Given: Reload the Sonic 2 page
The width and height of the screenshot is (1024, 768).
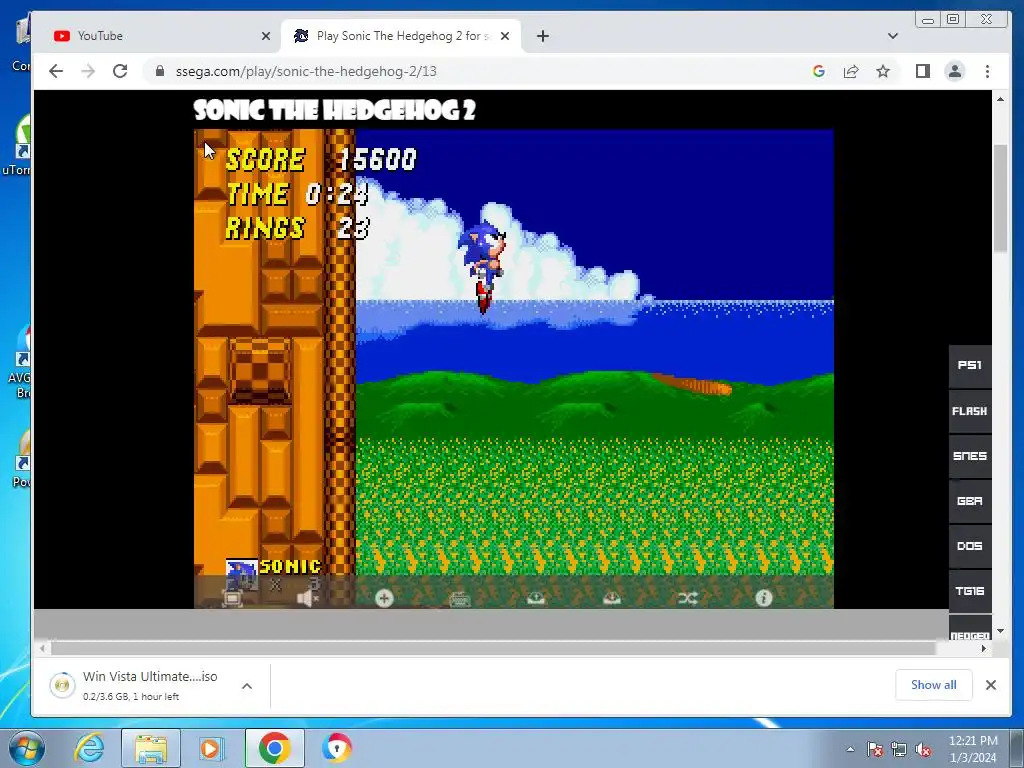Looking at the screenshot, I should coord(120,71).
